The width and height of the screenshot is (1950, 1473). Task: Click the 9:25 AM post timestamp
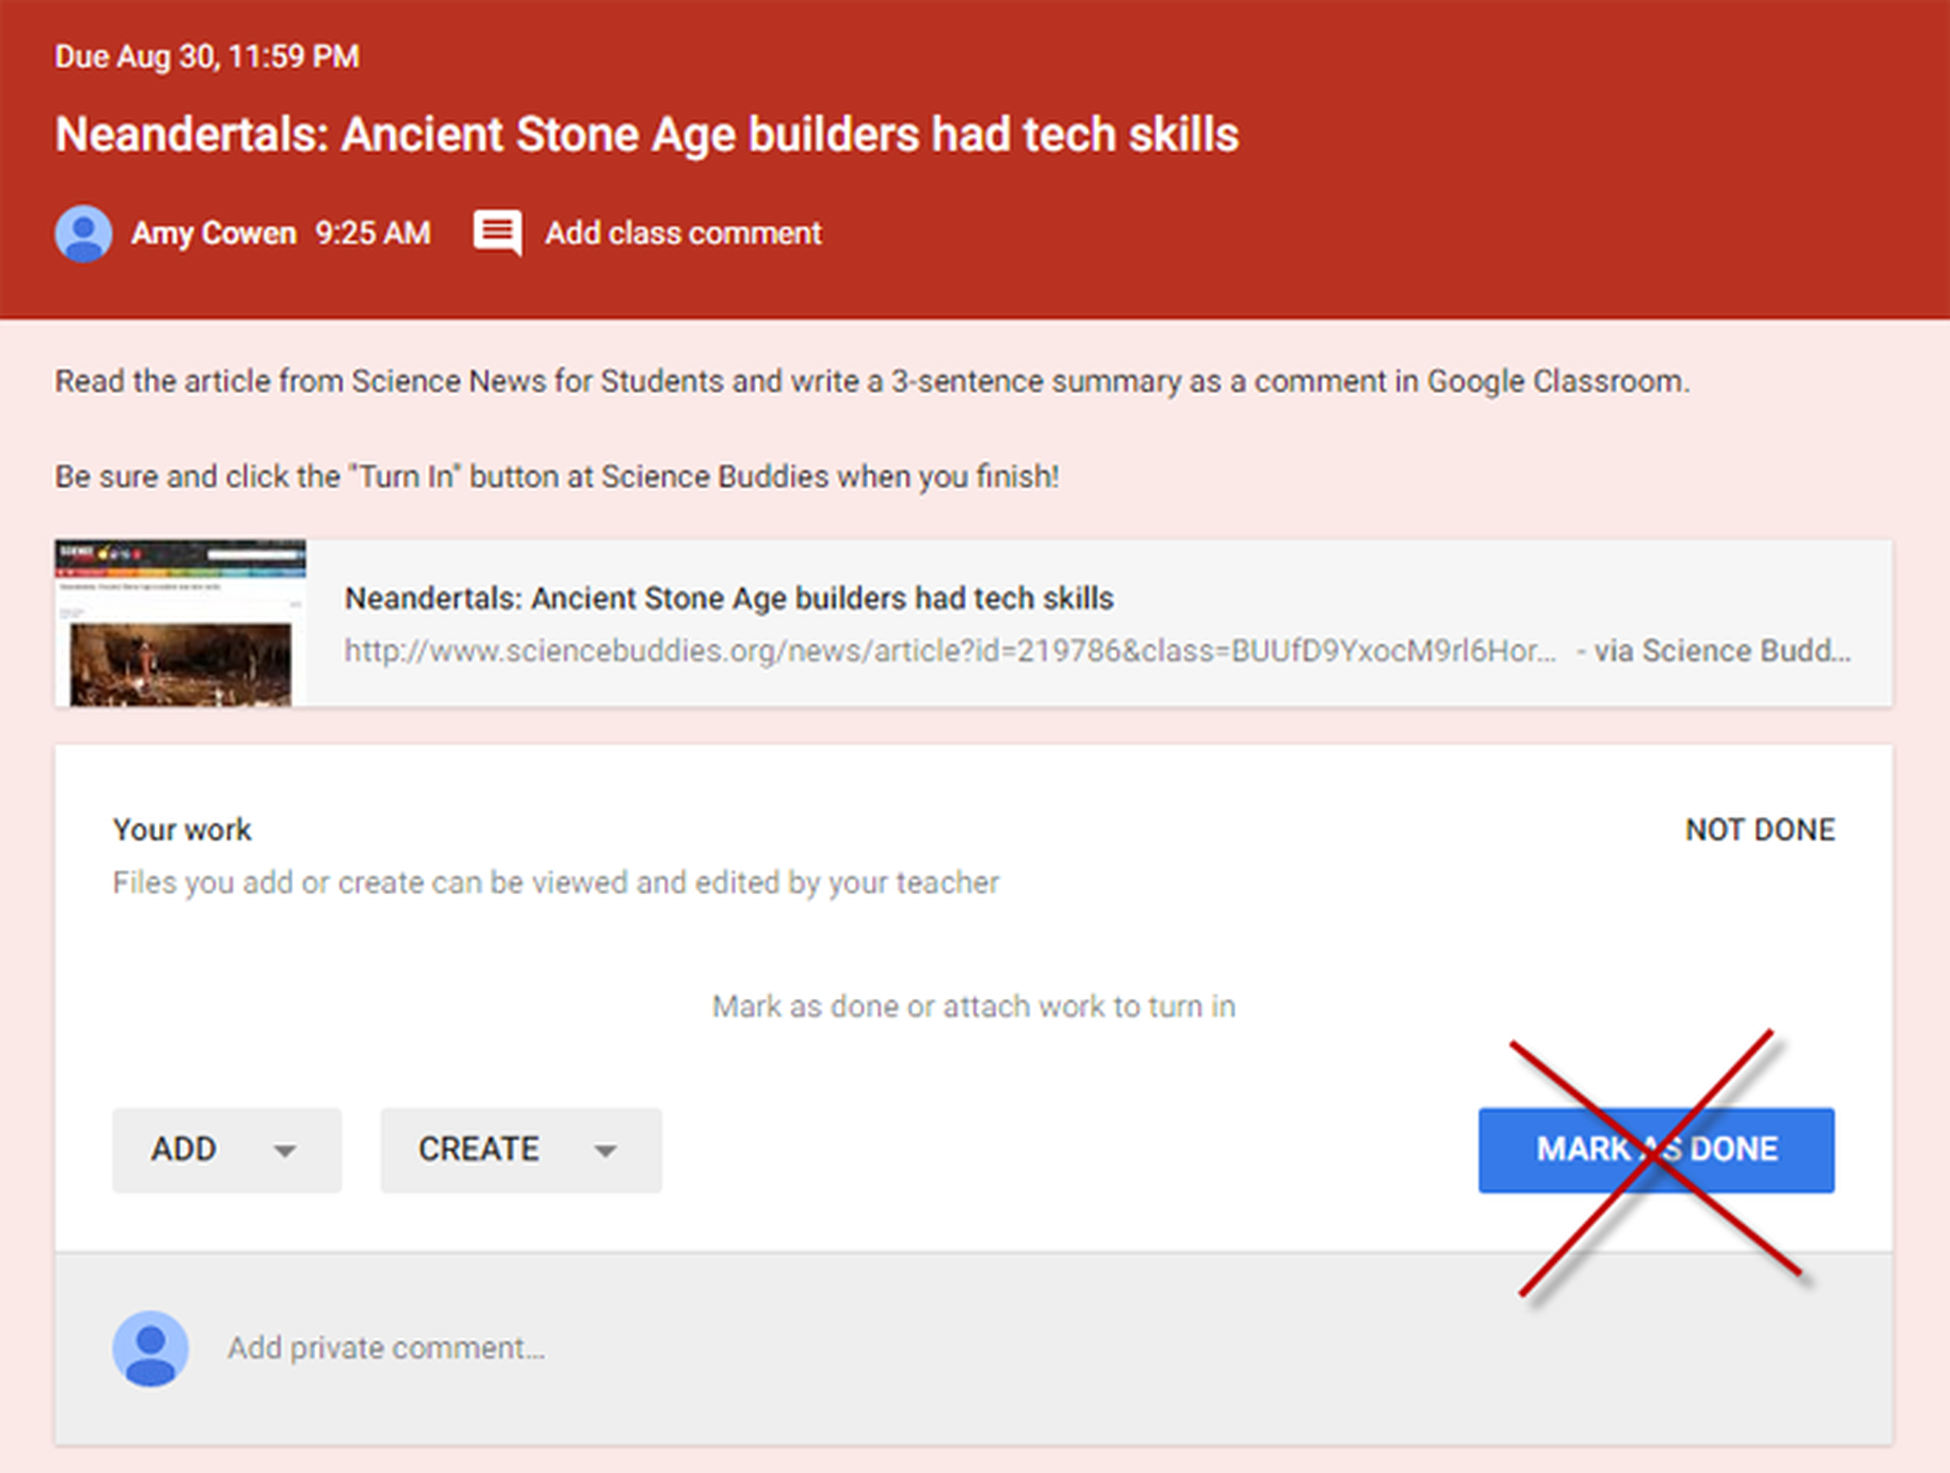tap(373, 233)
